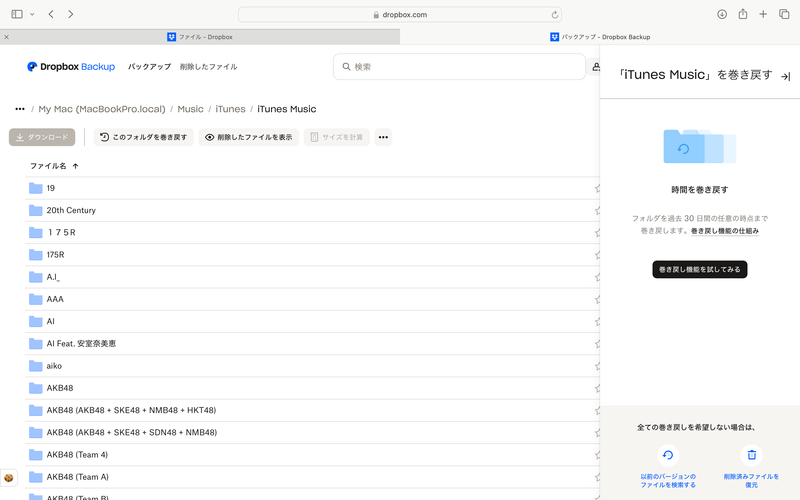
Task: Click the restore deleted files trash icon
Action: (x=751, y=455)
